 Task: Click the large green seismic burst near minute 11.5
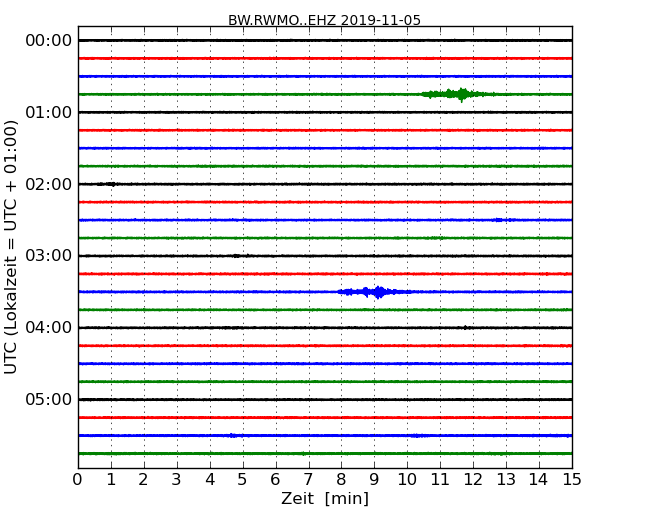pos(458,95)
